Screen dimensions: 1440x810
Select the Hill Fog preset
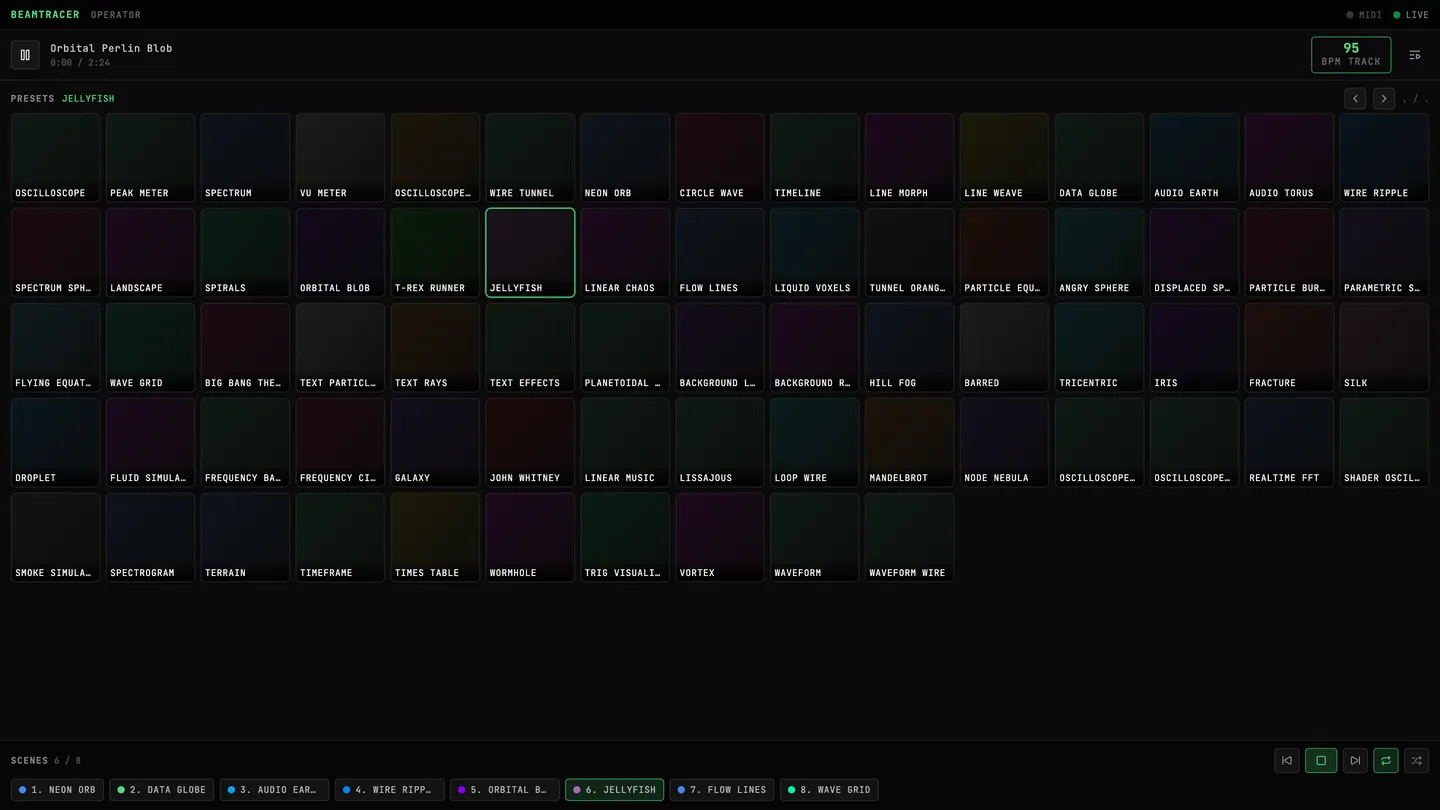pos(910,348)
